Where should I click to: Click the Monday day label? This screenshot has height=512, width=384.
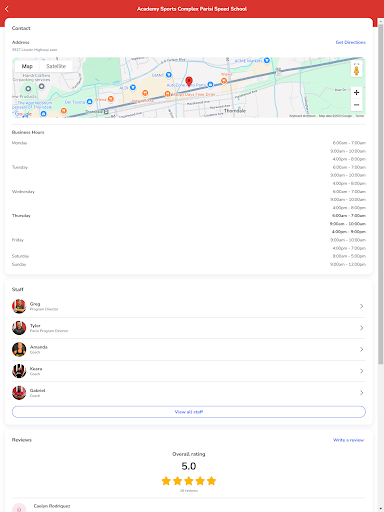tap(19, 143)
